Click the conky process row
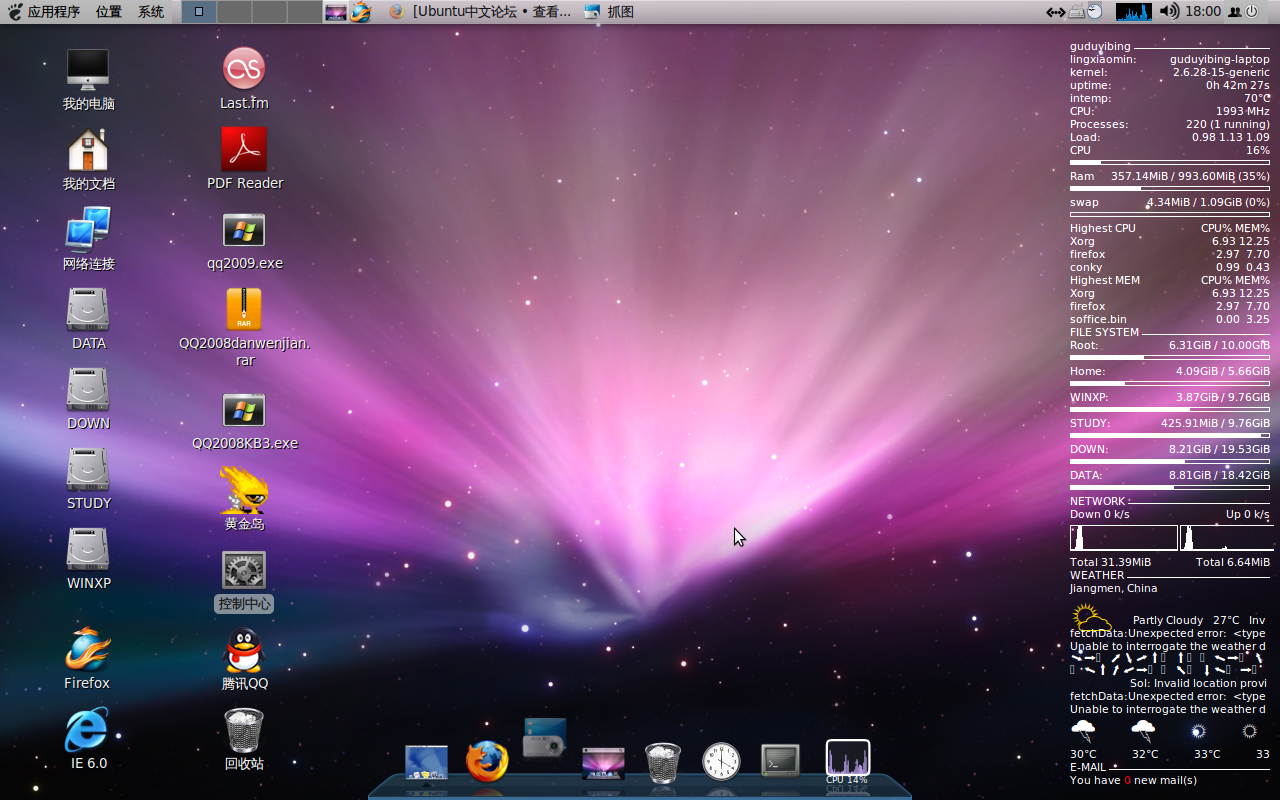Viewport: 1280px width, 800px height. click(x=1170, y=267)
